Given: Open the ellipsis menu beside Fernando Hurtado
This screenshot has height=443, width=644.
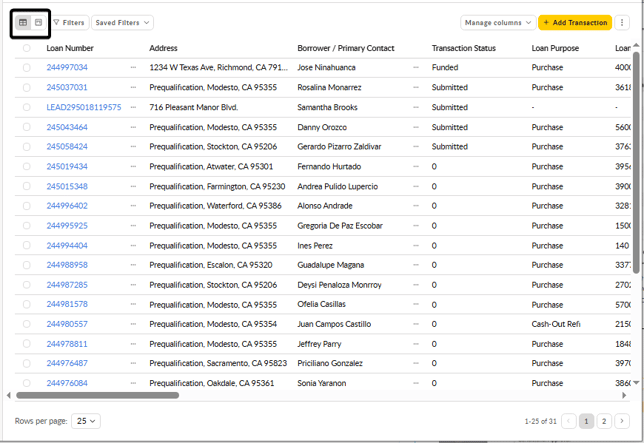Looking at the screenshot, I should 416,166.
